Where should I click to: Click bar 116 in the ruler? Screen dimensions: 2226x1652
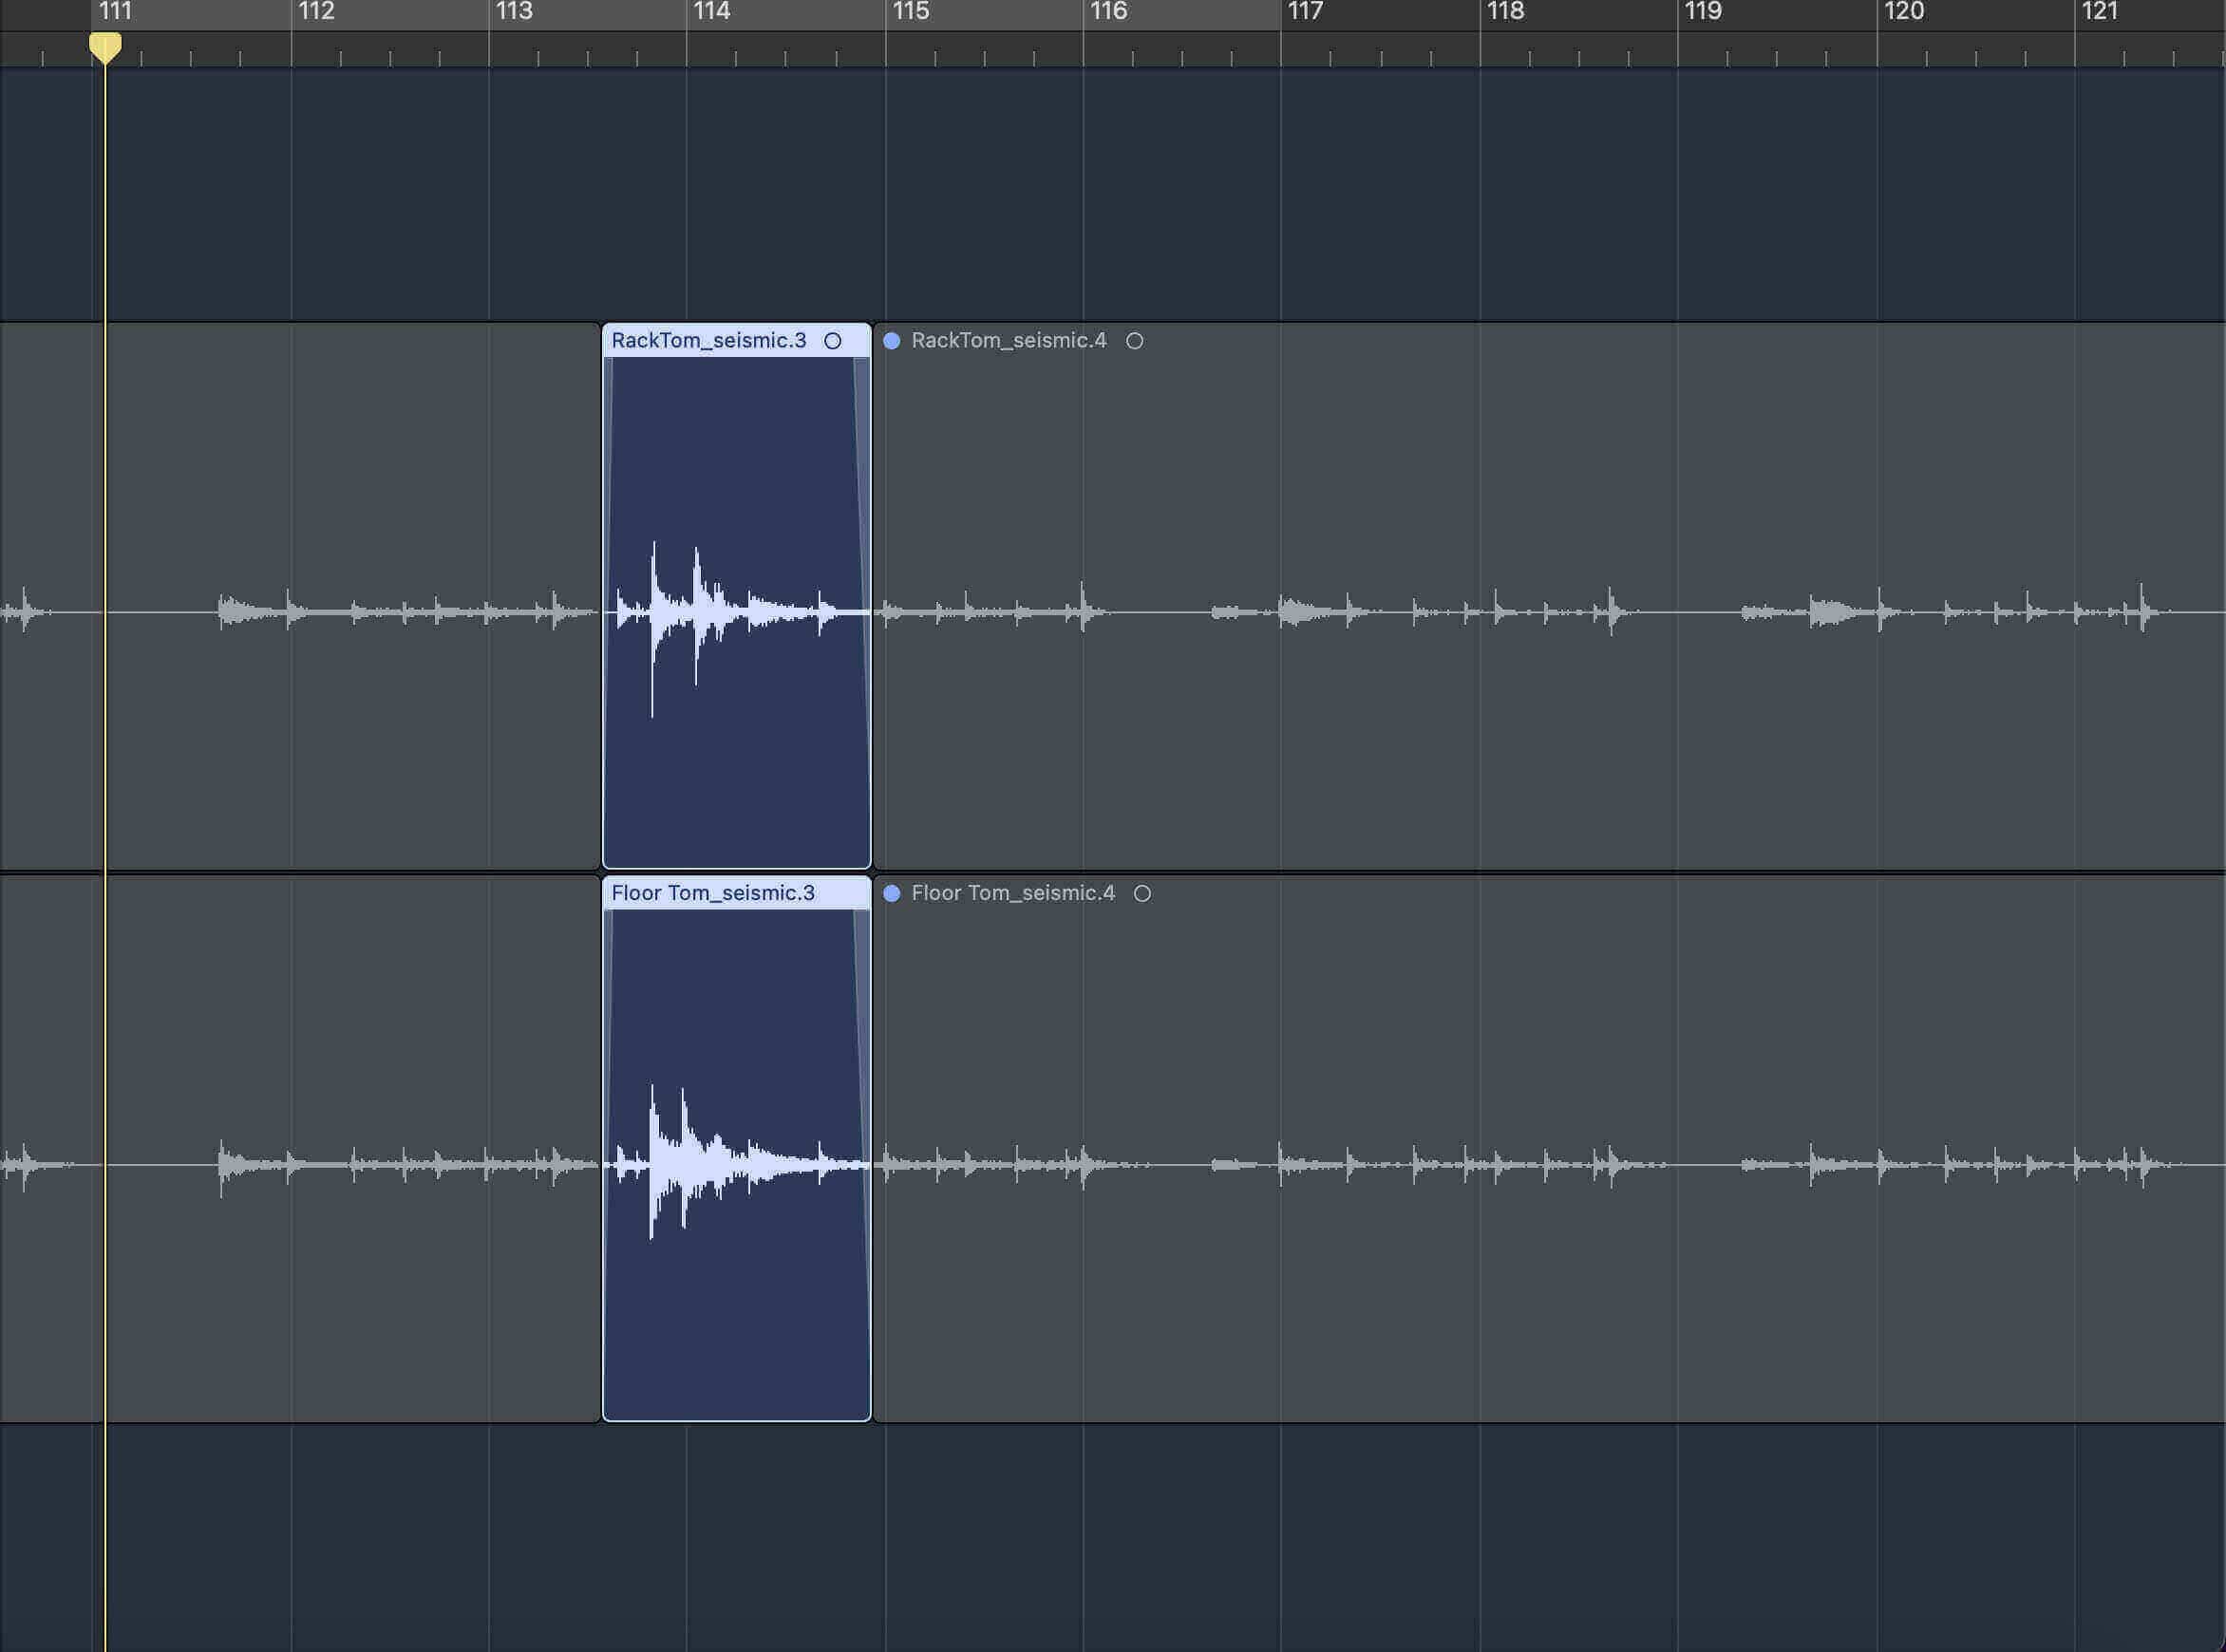point(1108,12)
